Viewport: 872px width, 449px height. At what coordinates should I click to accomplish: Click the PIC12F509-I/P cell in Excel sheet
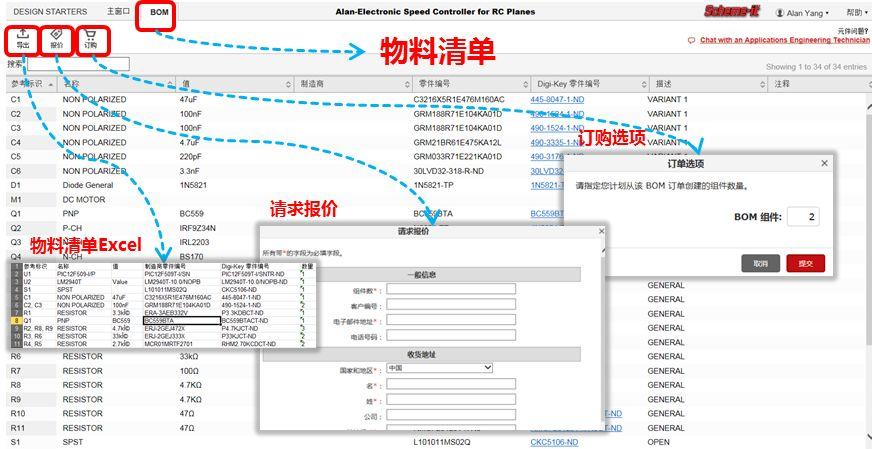76,274
